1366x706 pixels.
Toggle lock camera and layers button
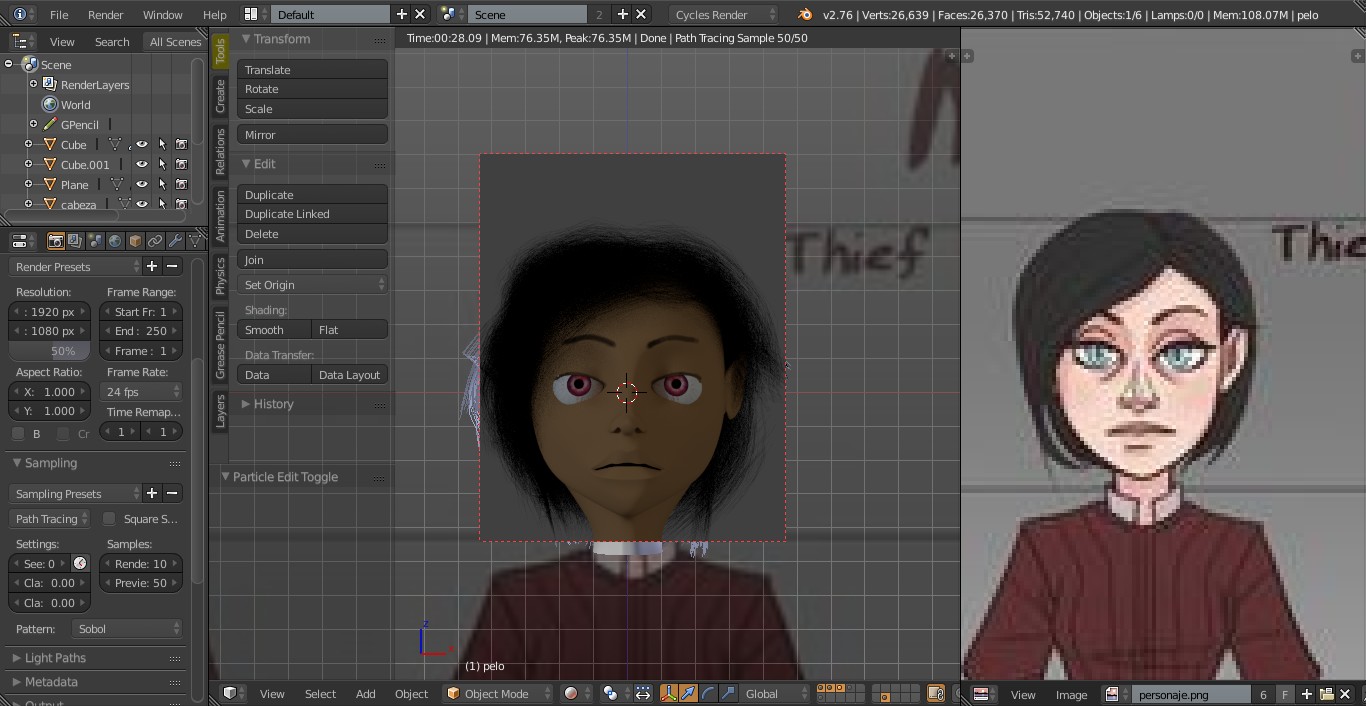(x=936, y=693)
